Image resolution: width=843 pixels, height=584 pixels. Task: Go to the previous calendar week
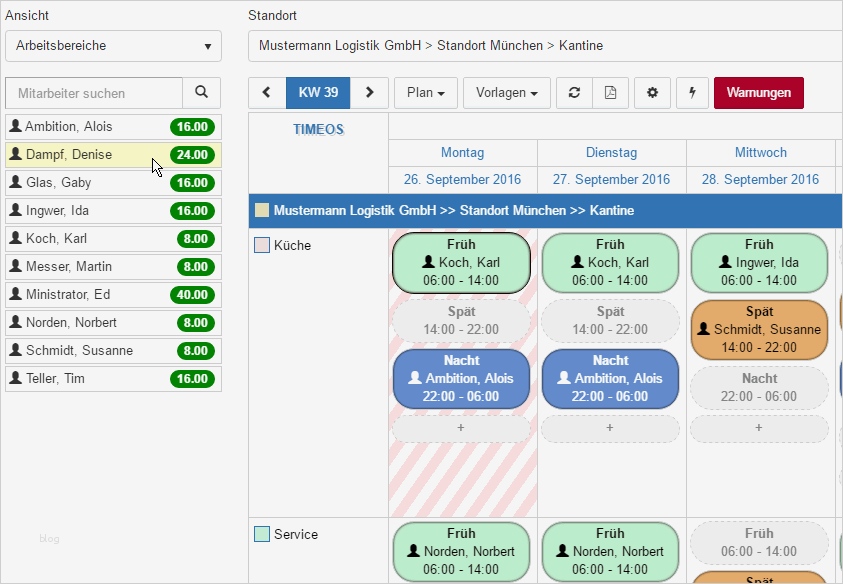tap(267, 92)
